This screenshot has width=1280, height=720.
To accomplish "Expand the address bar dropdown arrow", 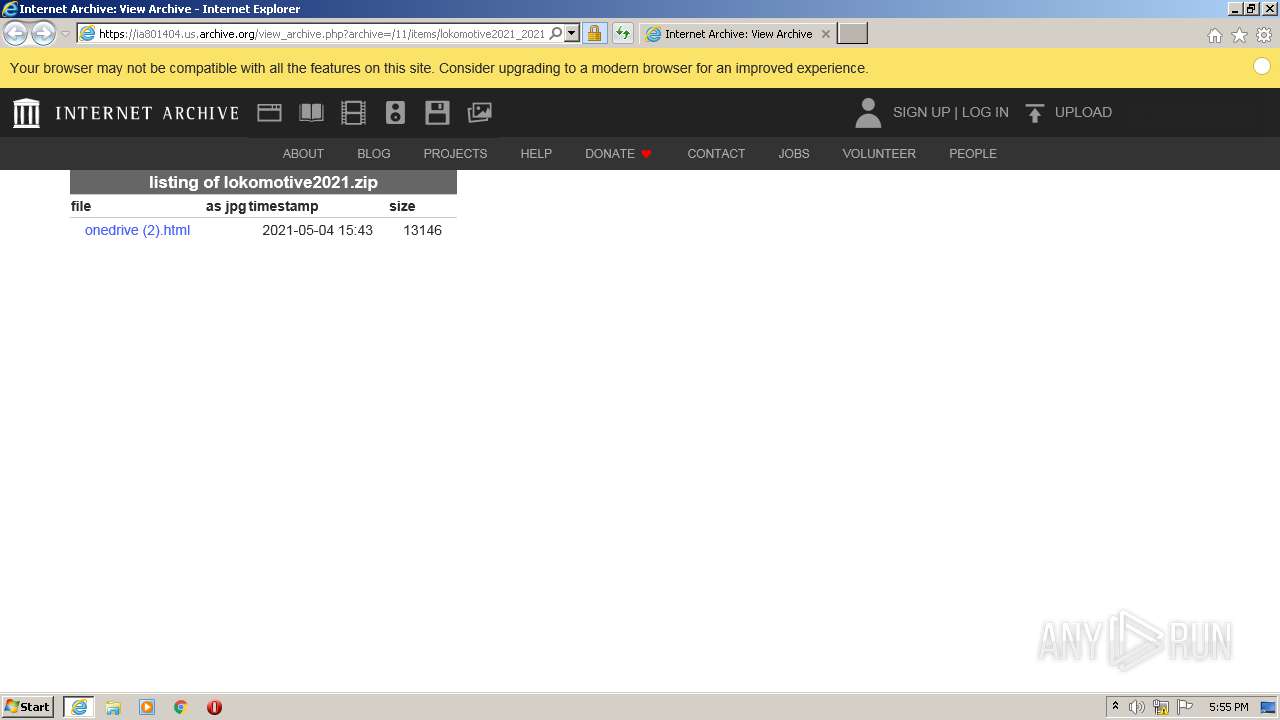I will 572,34.
